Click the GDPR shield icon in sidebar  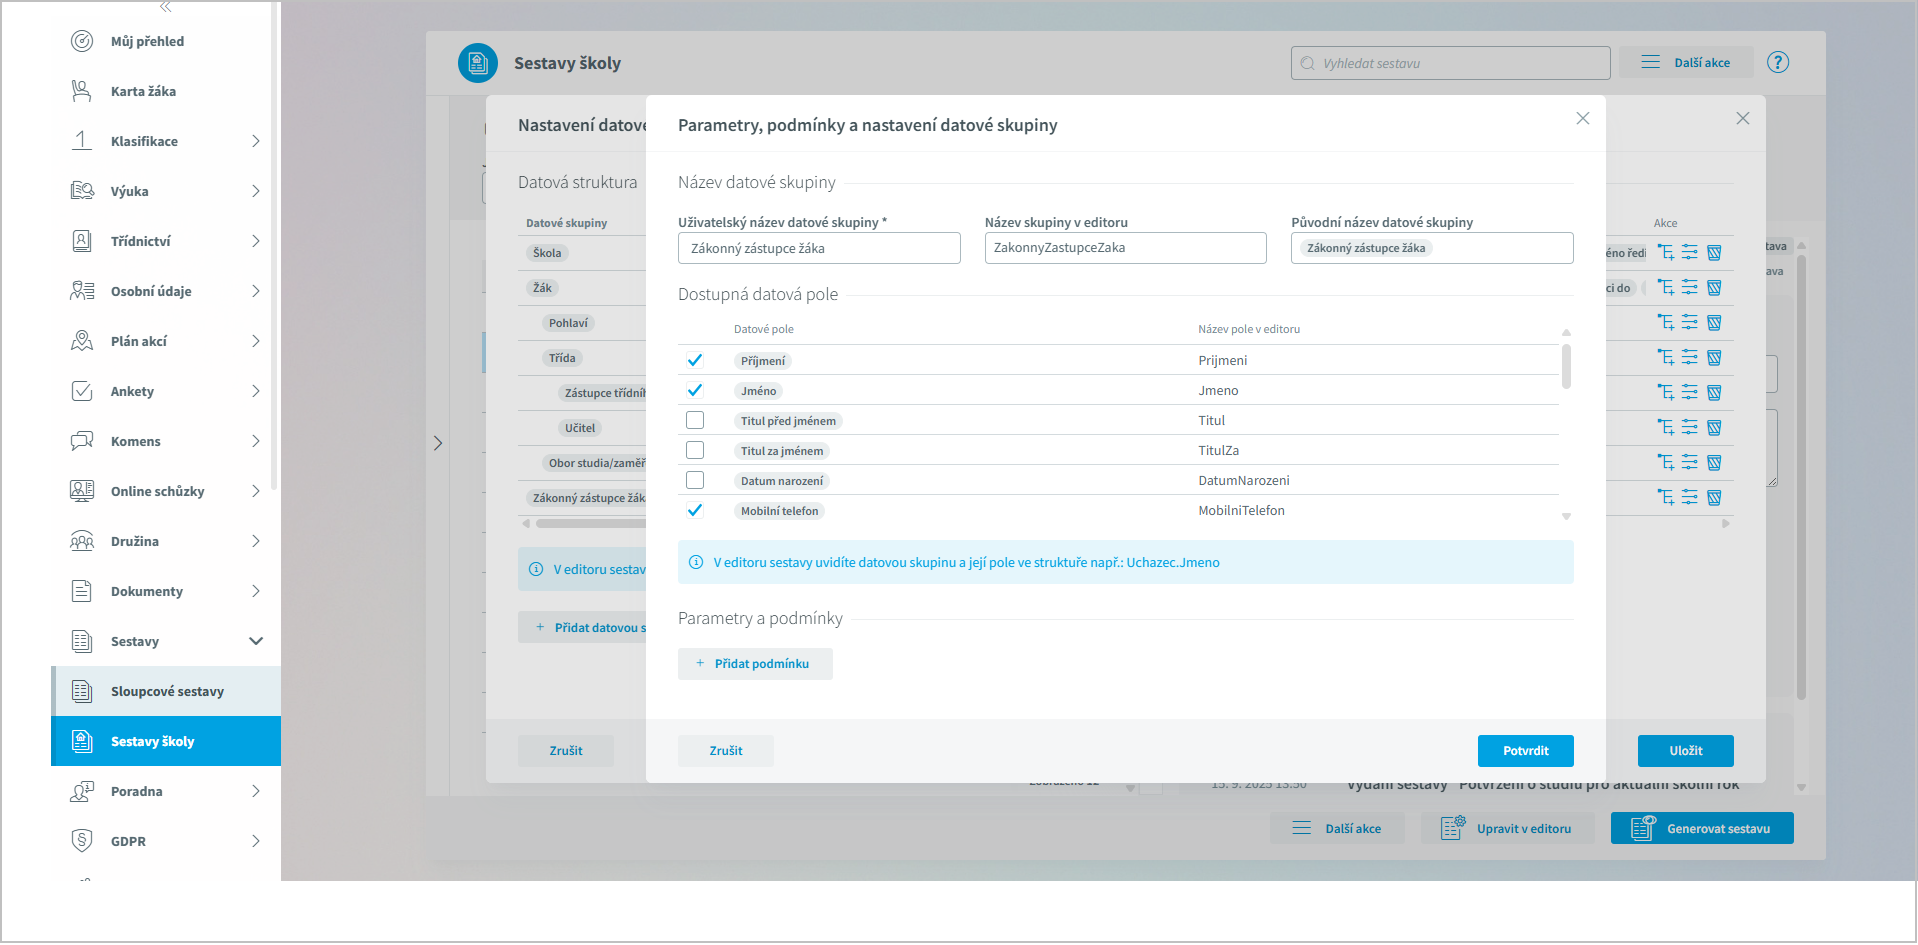82,841
